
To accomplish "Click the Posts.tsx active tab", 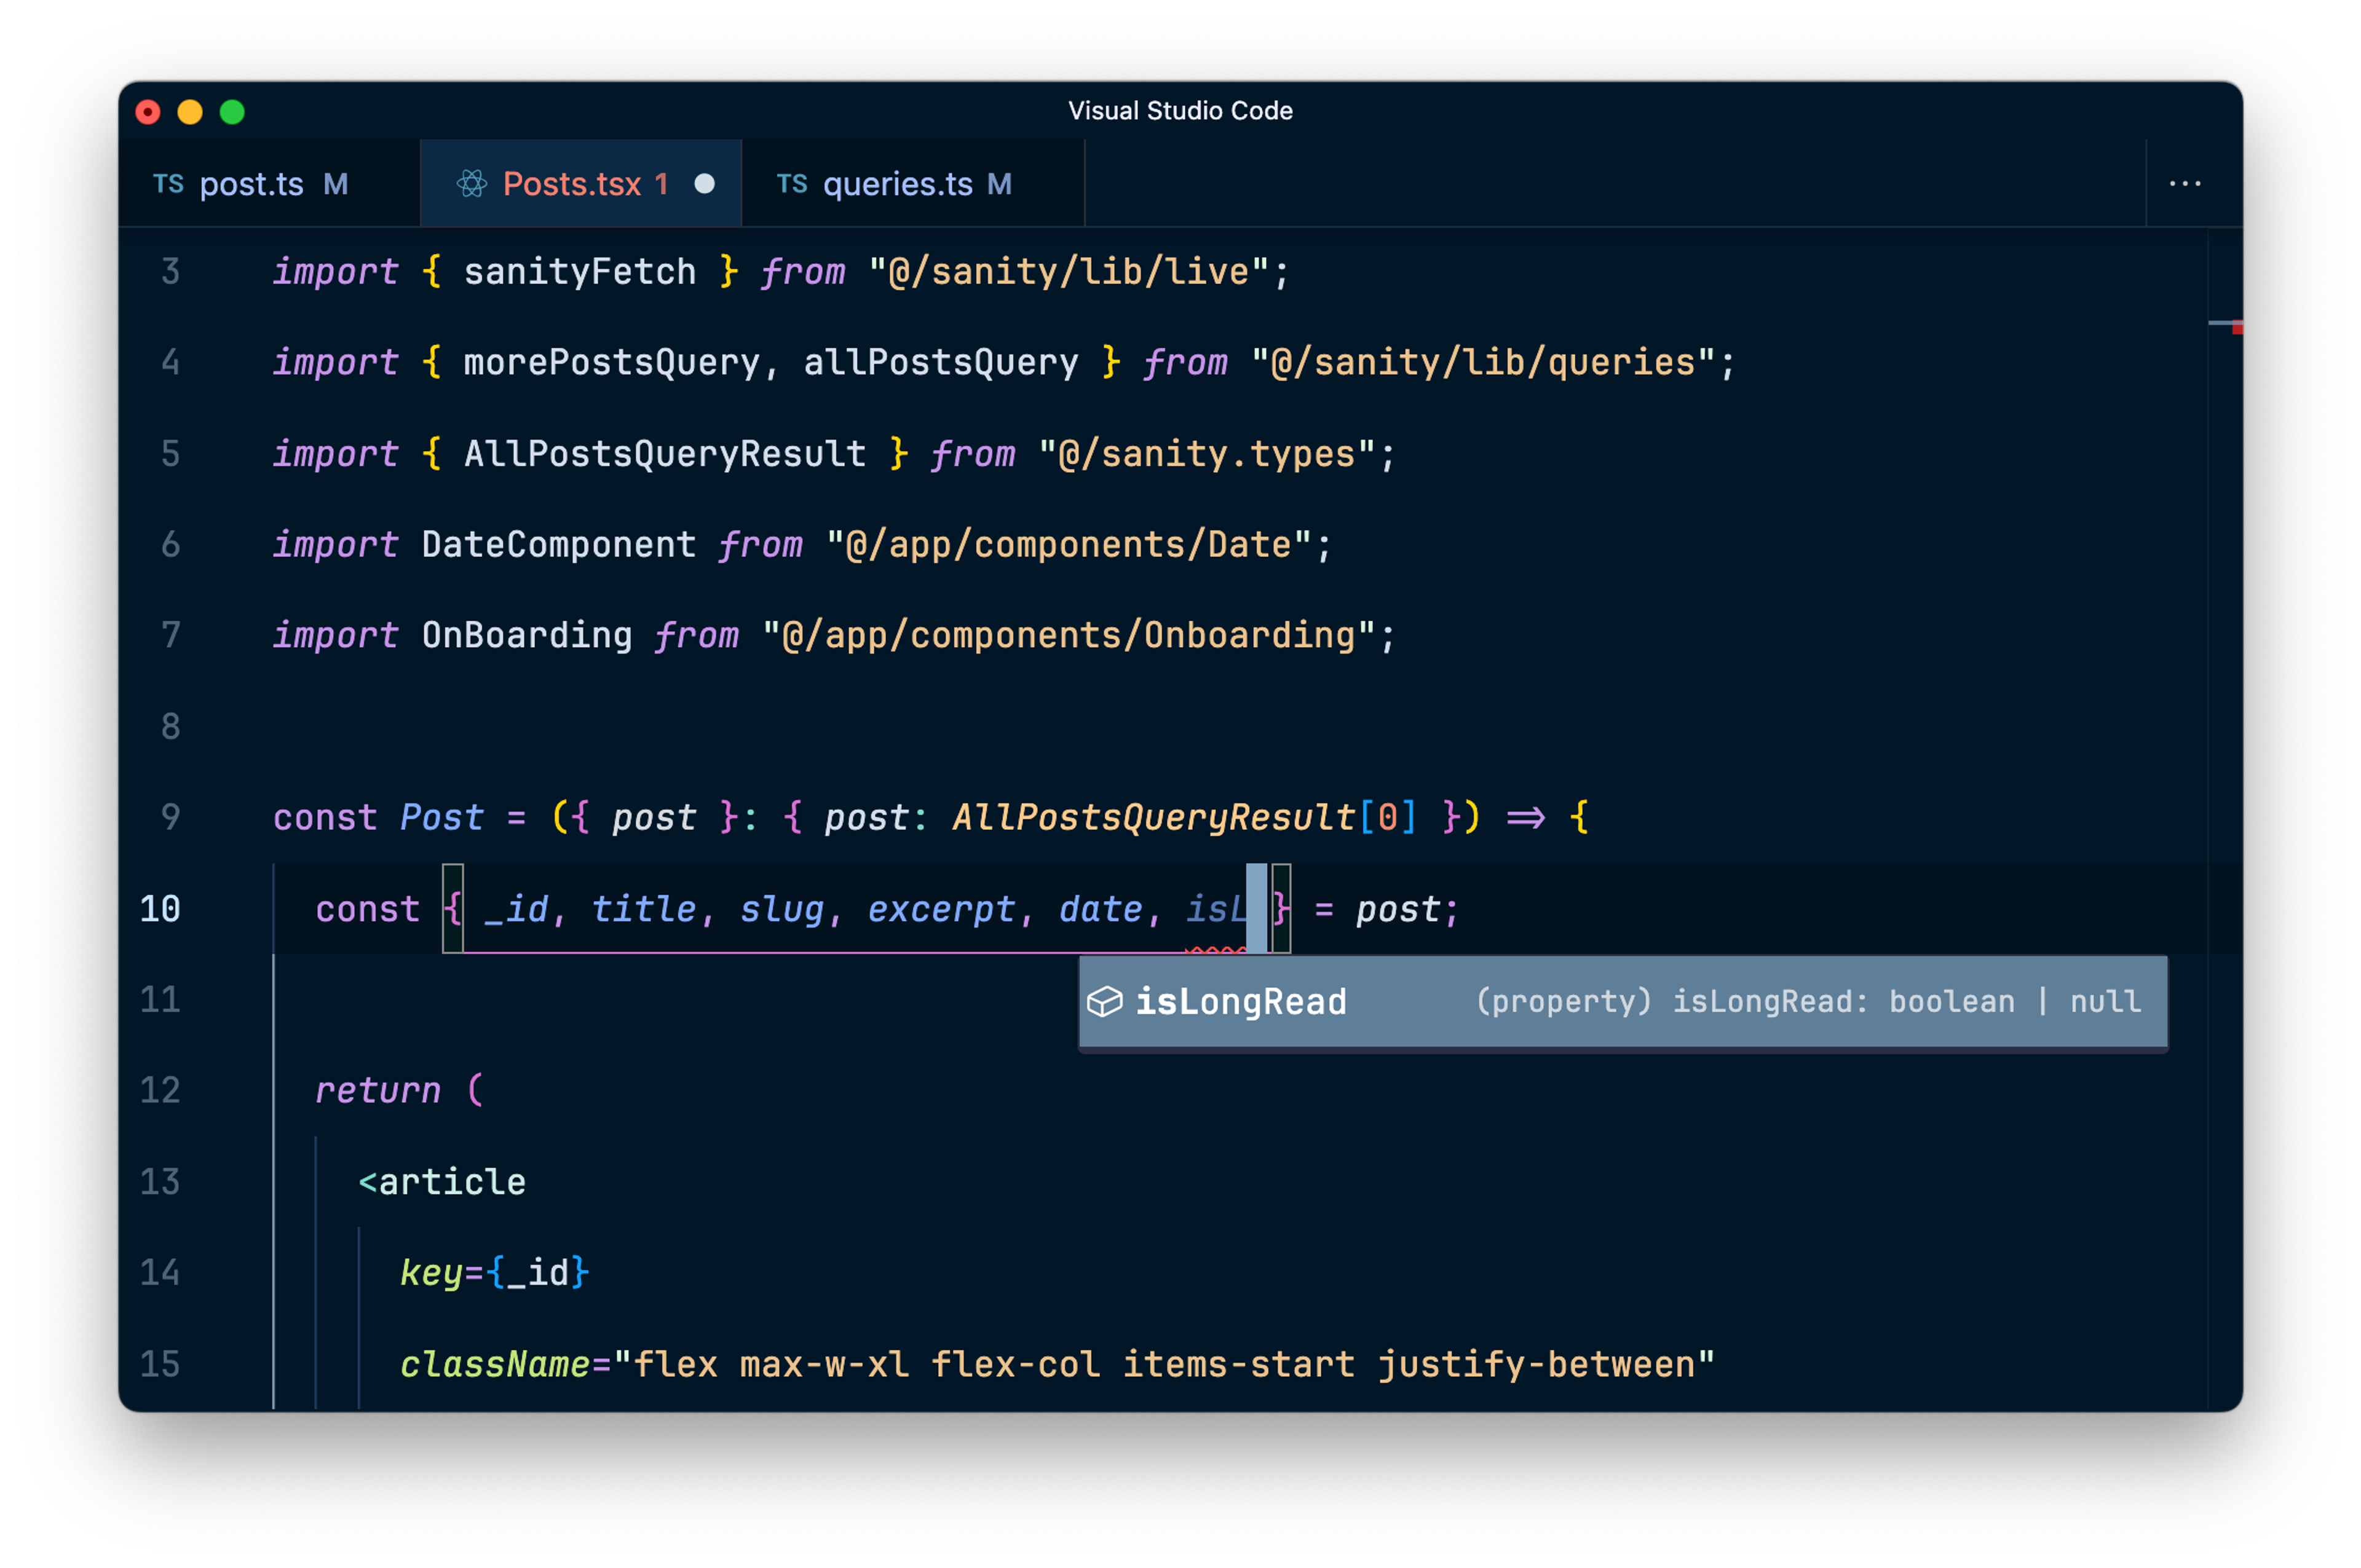I will point(571,184).
